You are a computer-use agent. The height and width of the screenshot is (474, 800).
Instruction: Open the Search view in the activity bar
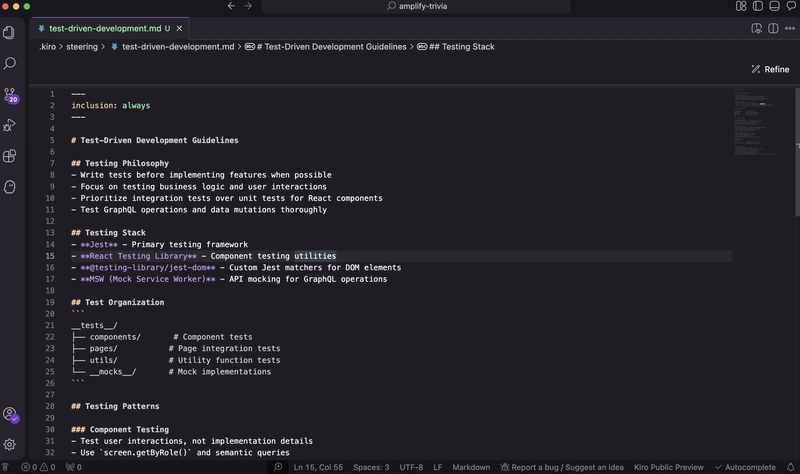coord(9,63)
